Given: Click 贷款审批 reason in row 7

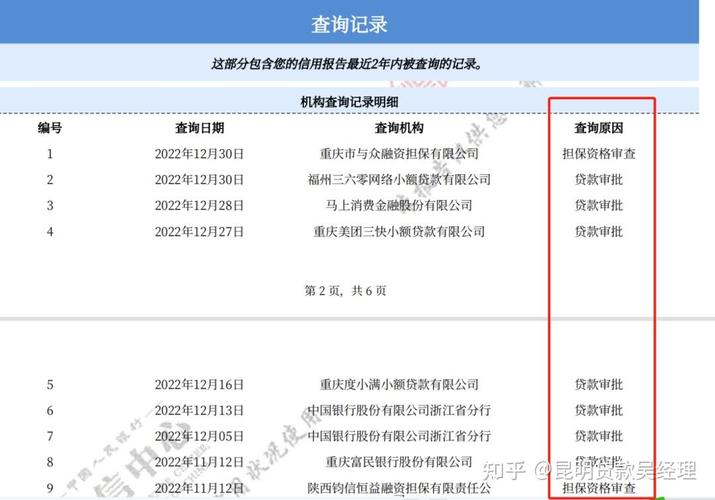Looking at the screenshot, I should pos(598,437).
